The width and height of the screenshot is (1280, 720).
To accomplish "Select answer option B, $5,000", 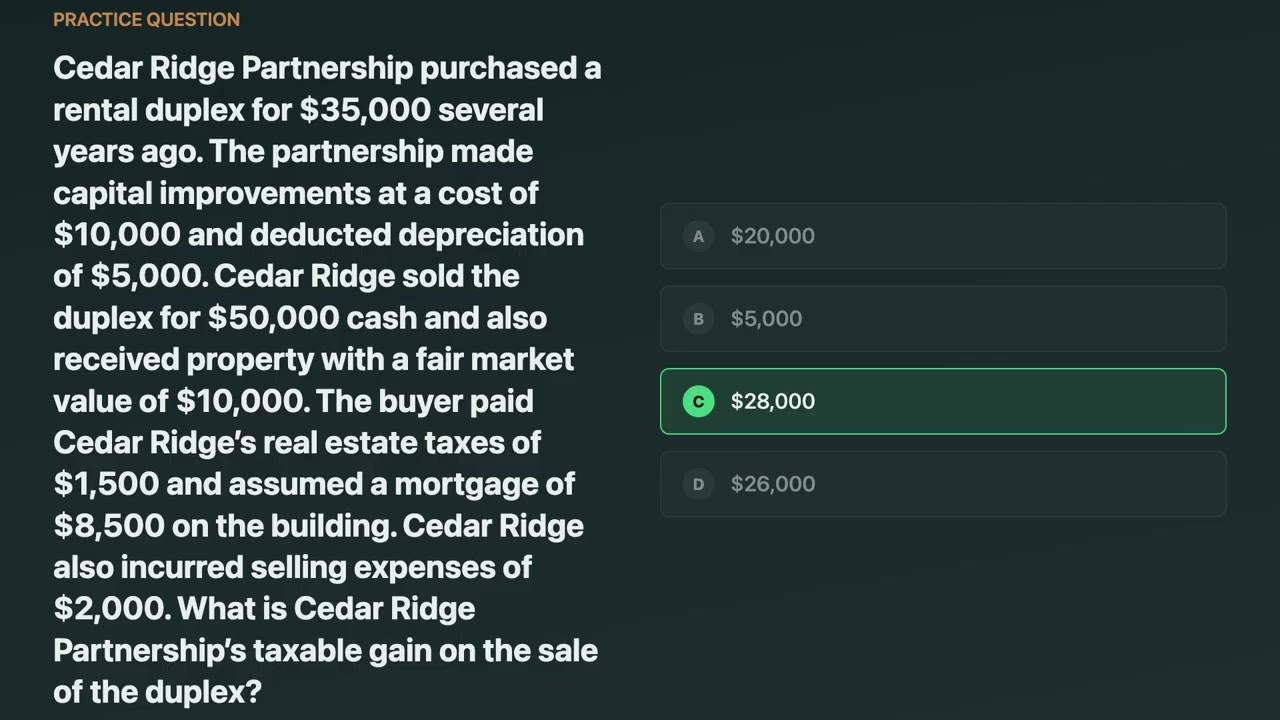I will click(943, 319).
